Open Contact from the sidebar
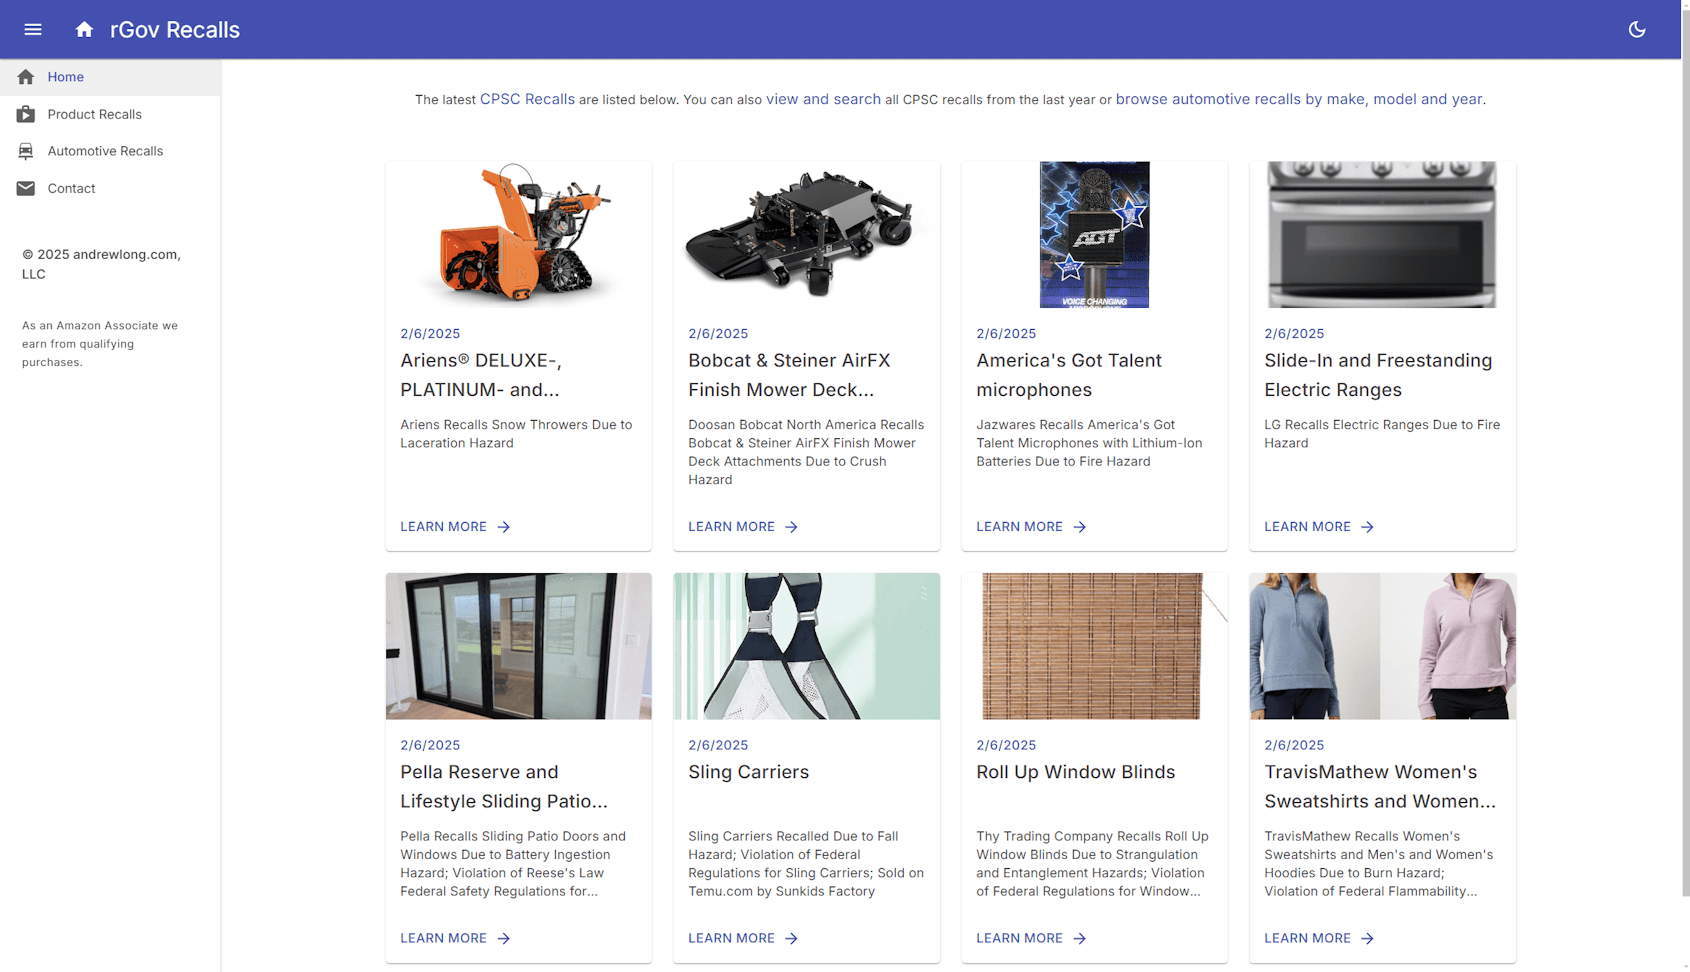This screenshot has height=972, width=1690. (71, 188)
